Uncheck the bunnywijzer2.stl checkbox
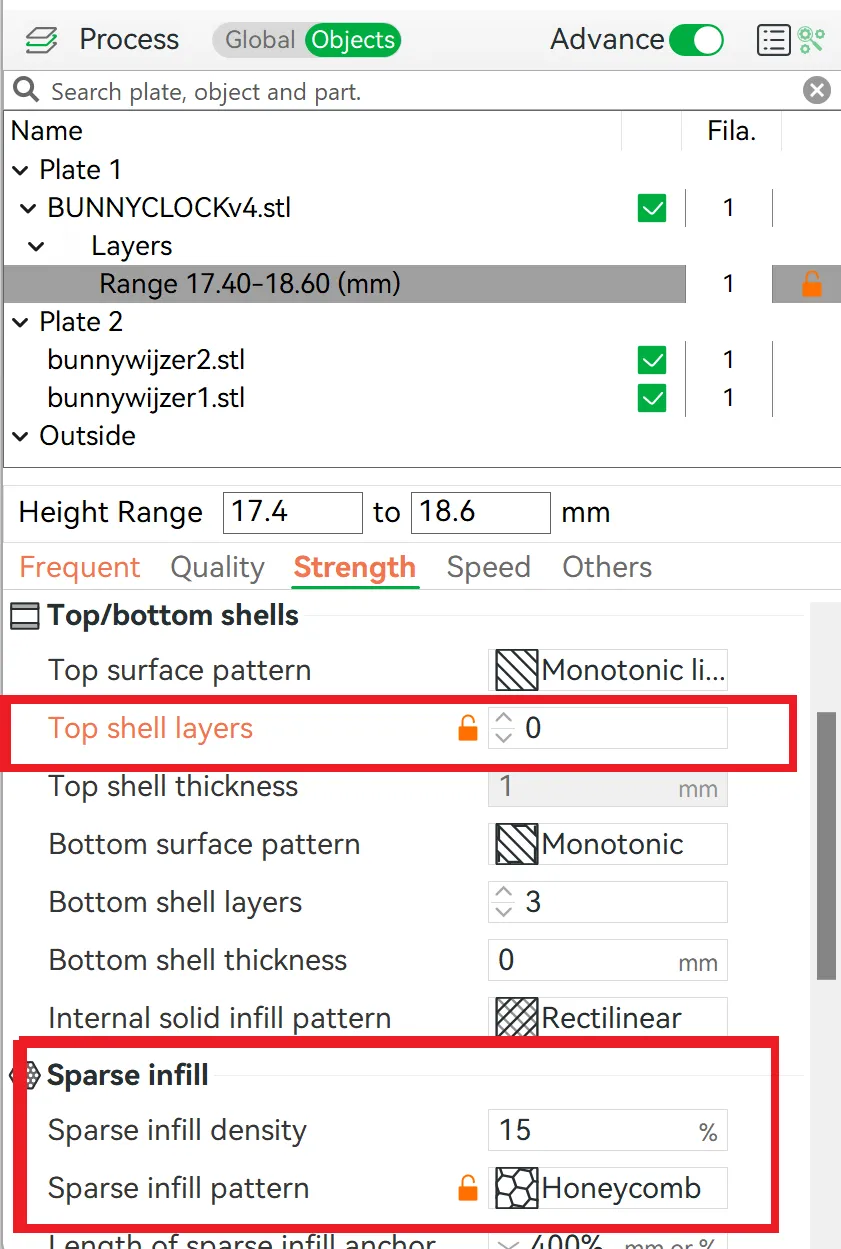841x1249 pixels. (x=652, y=360)
